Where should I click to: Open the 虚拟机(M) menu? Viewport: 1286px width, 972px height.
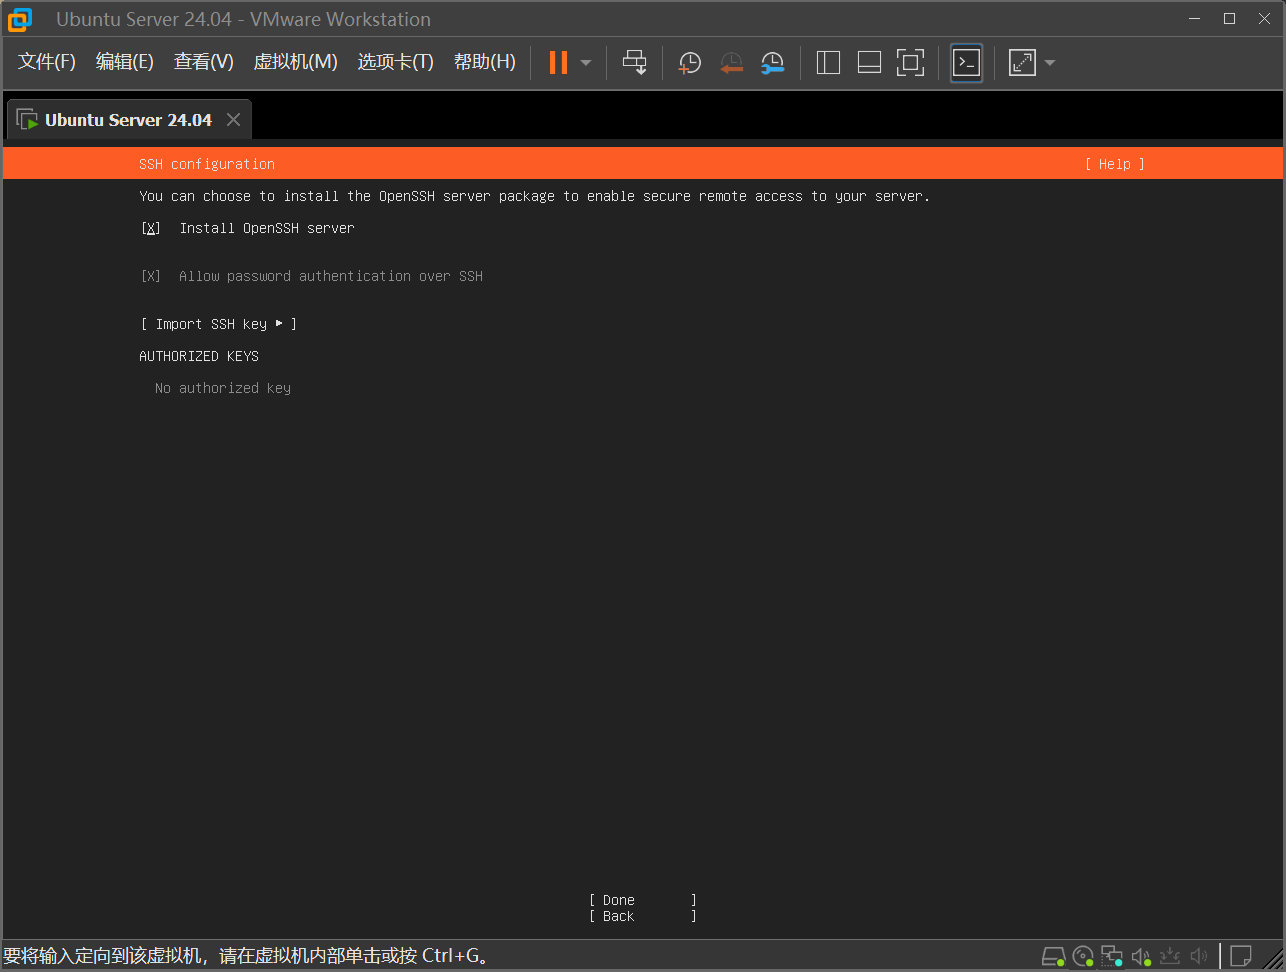tap(296, 62)
